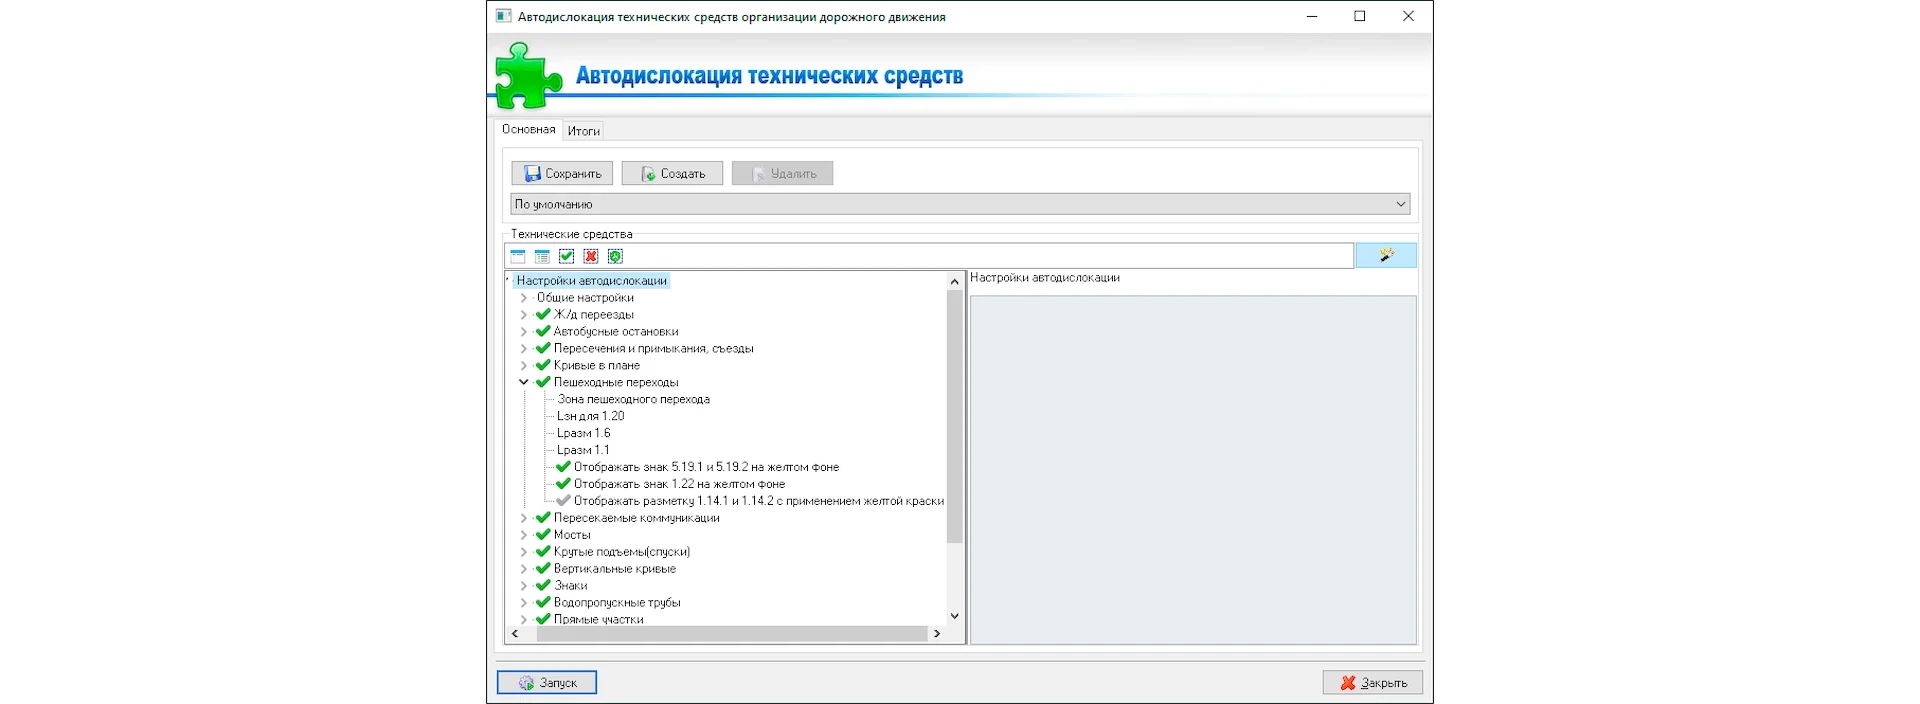Toggle checkmark for Ж/д переезды
This screenshot has width=1920, height=704.
(543, 315)
